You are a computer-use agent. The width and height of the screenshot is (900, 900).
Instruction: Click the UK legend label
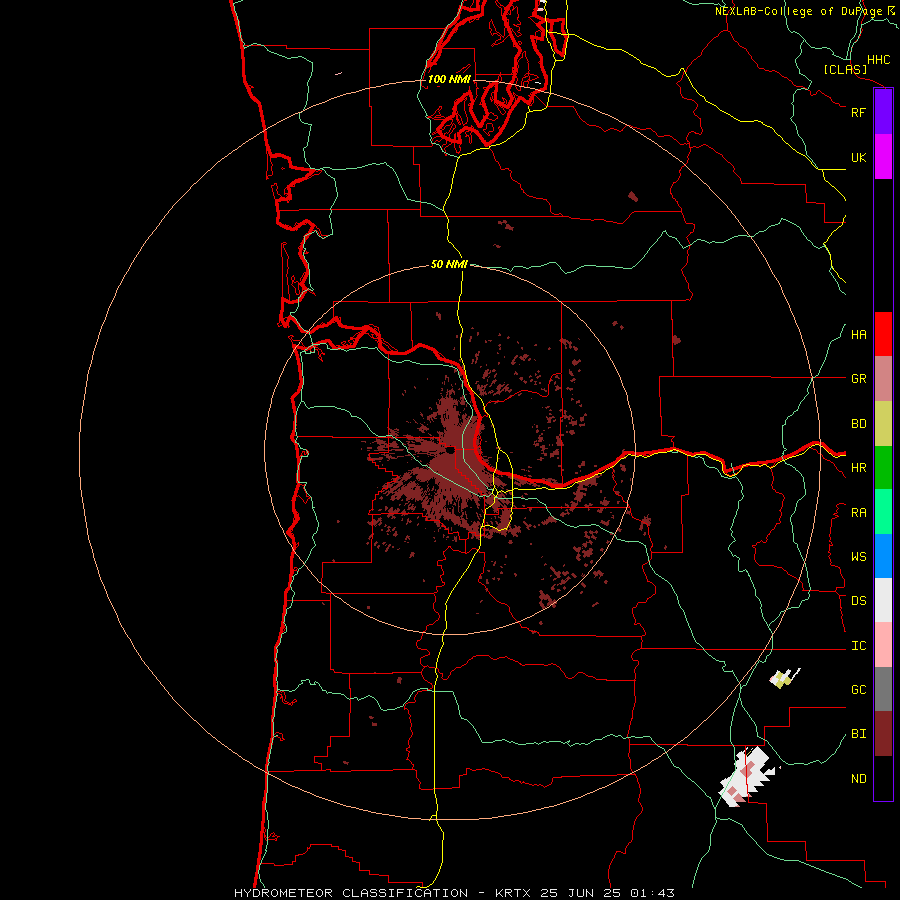point(858,157)
